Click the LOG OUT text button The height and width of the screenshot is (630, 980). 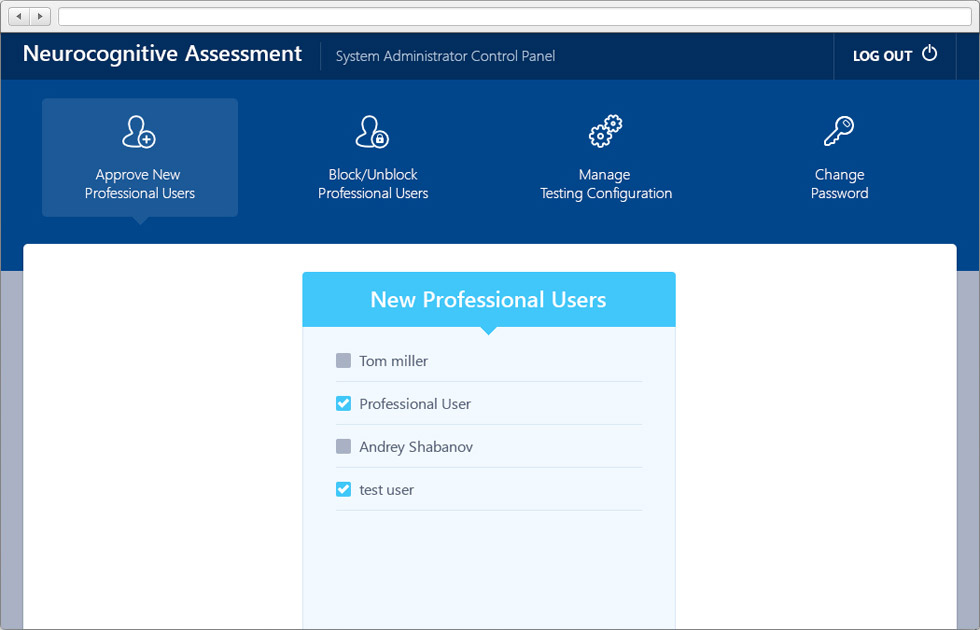click(882, 56)
